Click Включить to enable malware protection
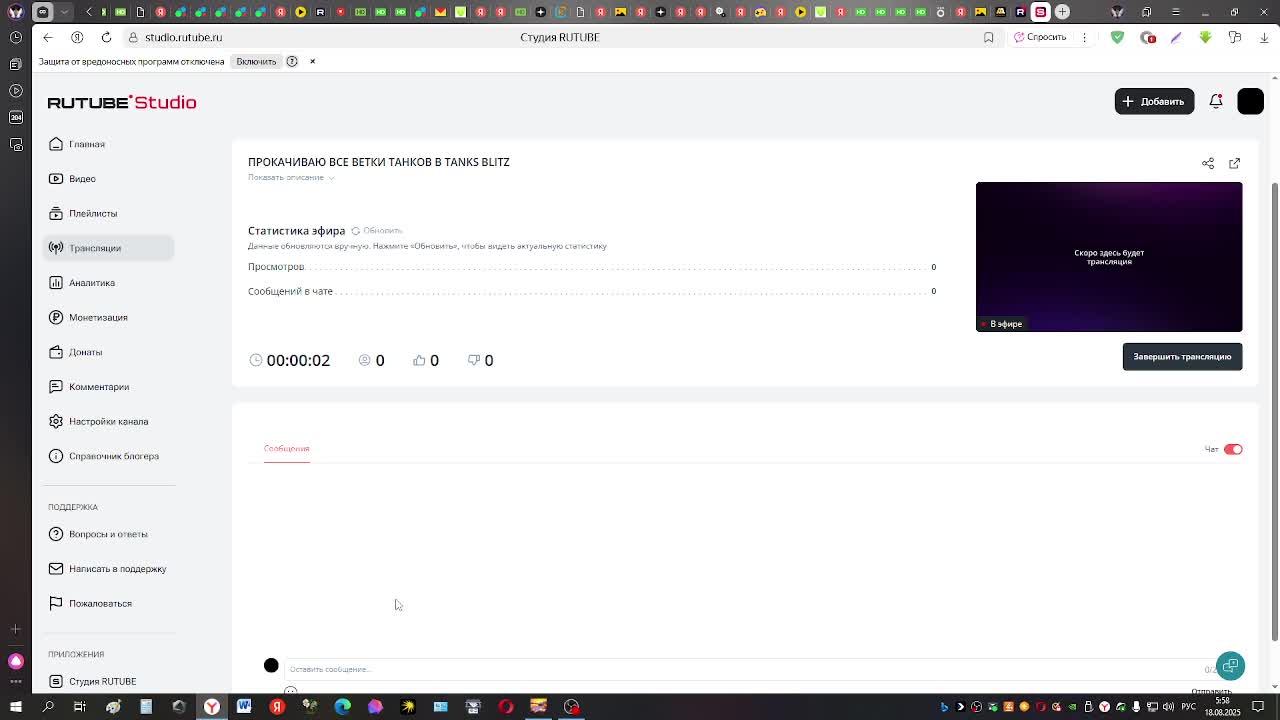The image size is (1280, 720). (256, 61)
